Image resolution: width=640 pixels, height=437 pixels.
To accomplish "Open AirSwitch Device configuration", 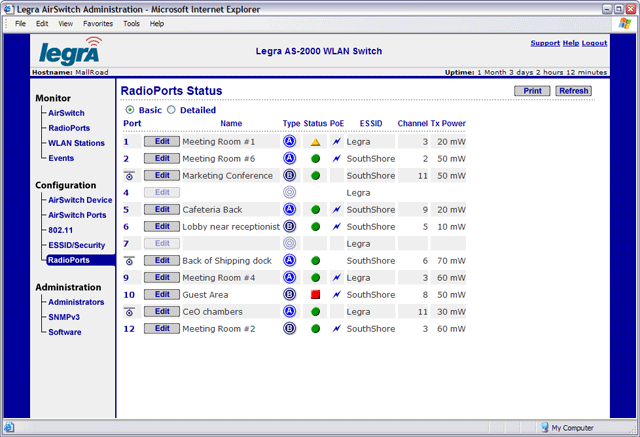I will pos(80,200).
